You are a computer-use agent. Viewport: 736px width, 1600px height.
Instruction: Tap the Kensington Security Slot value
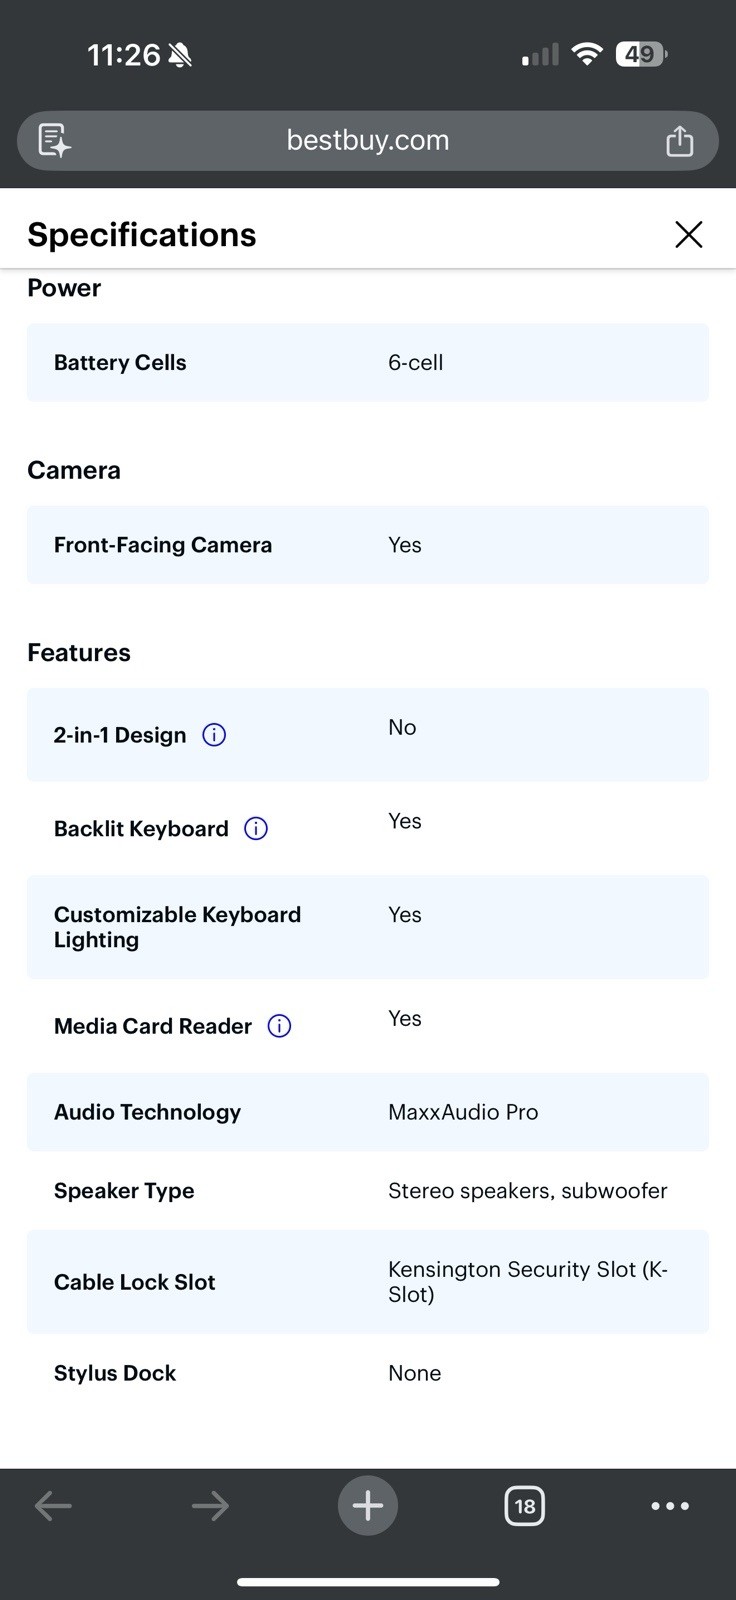point(528,1282)
